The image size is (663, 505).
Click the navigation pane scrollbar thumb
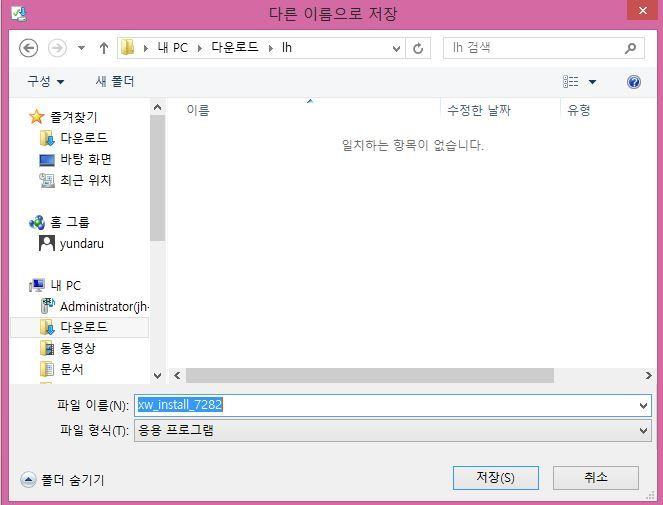(x=157, y=178)
